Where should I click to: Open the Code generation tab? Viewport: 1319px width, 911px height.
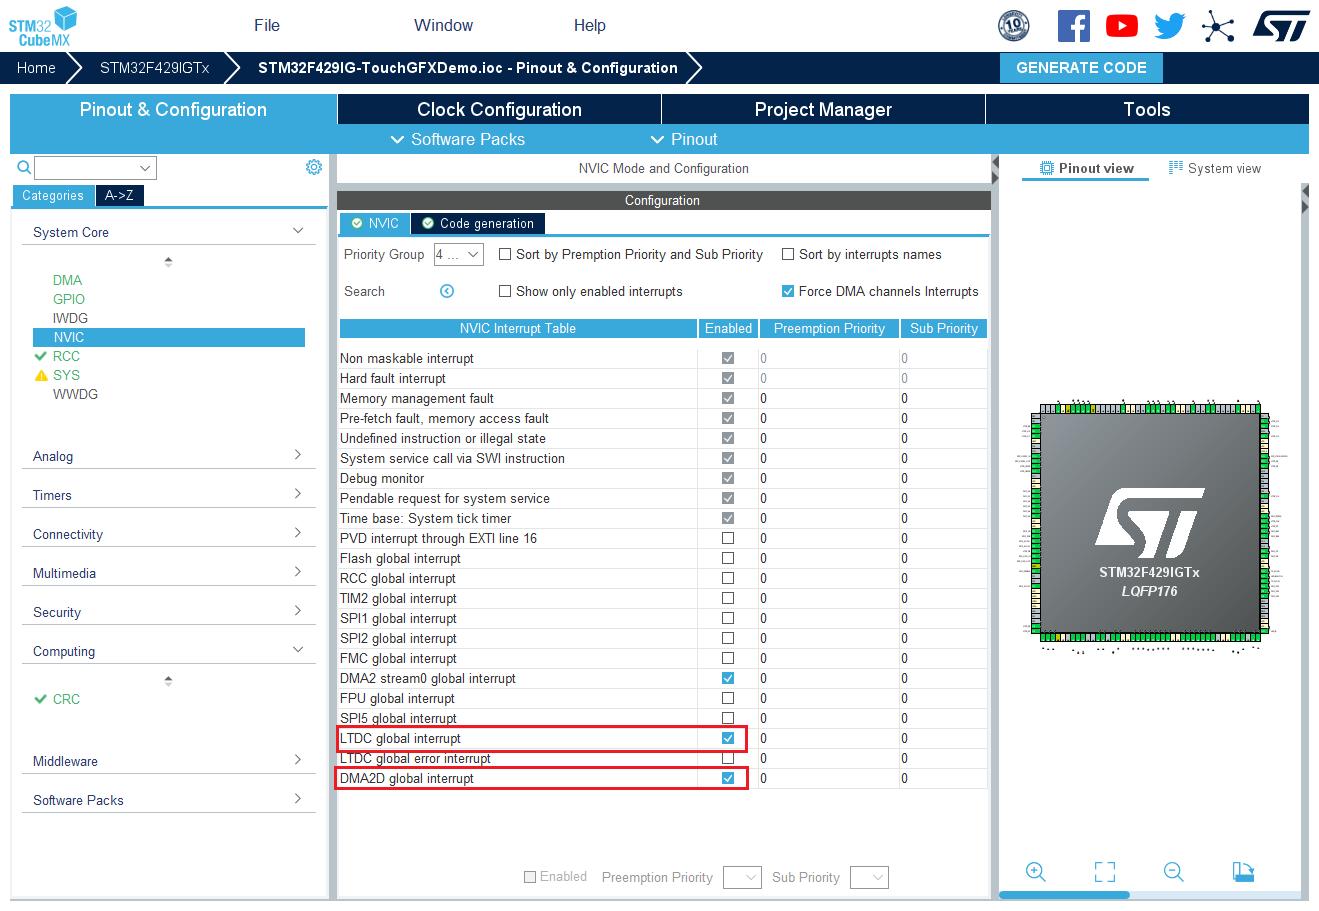coord(479,223)
